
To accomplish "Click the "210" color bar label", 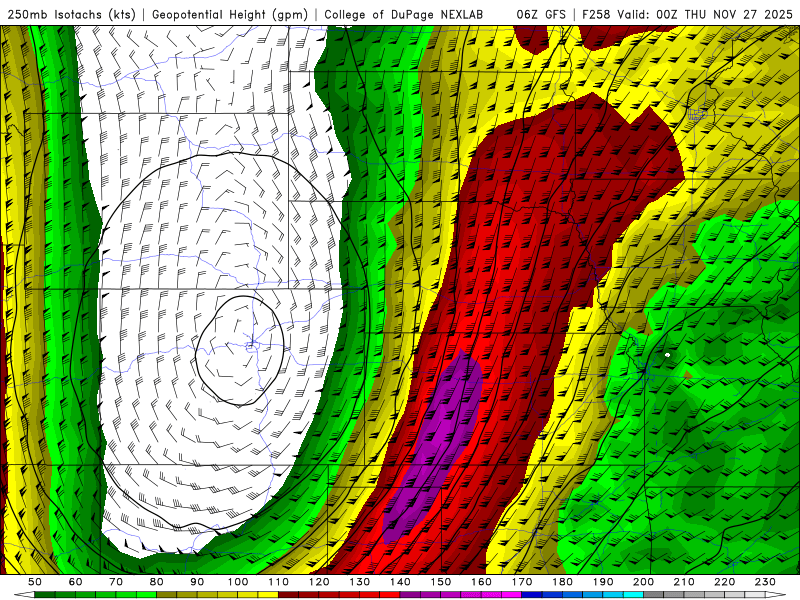I will pyautogui.click(x=684, y=582).
